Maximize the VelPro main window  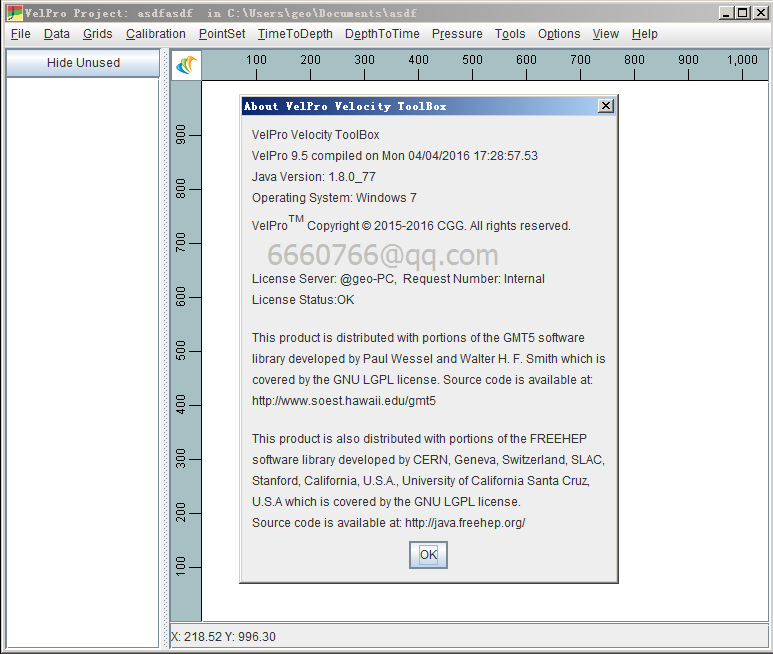point(742,13)
